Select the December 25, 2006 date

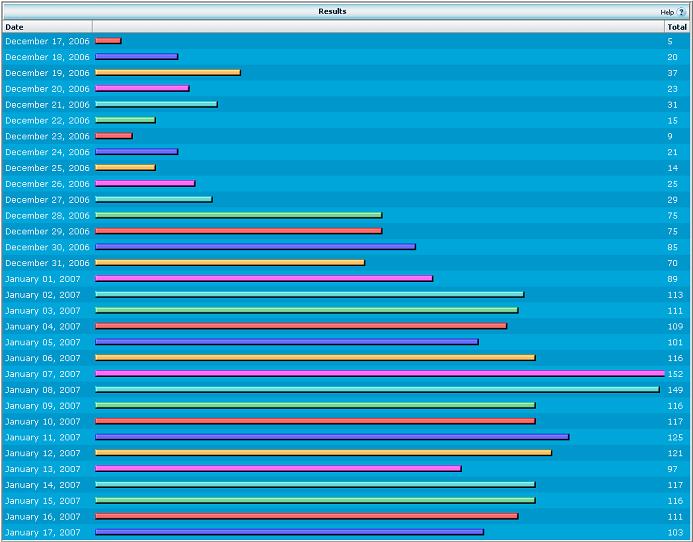point(47,168)
